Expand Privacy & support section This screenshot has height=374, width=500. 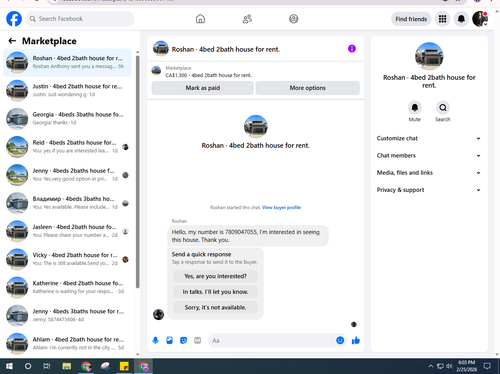429,190
